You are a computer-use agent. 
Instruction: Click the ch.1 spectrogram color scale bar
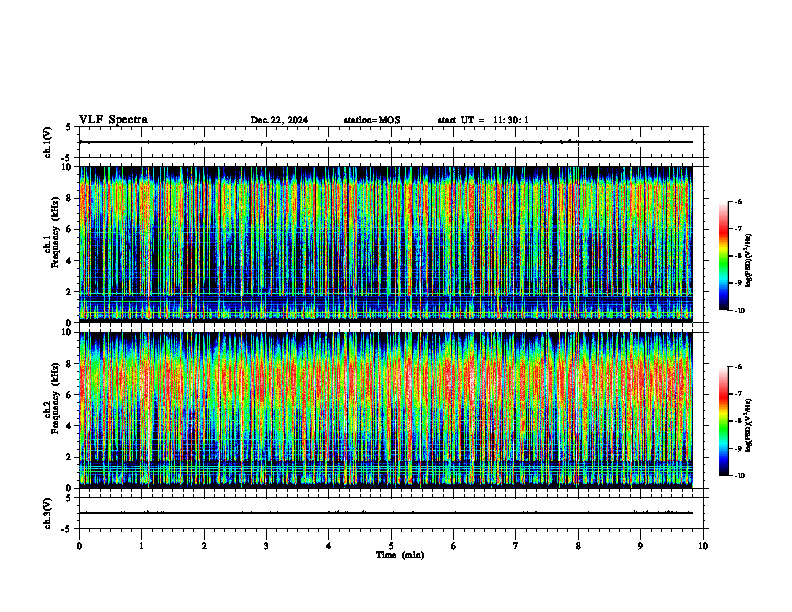click(x=724, y=256)
